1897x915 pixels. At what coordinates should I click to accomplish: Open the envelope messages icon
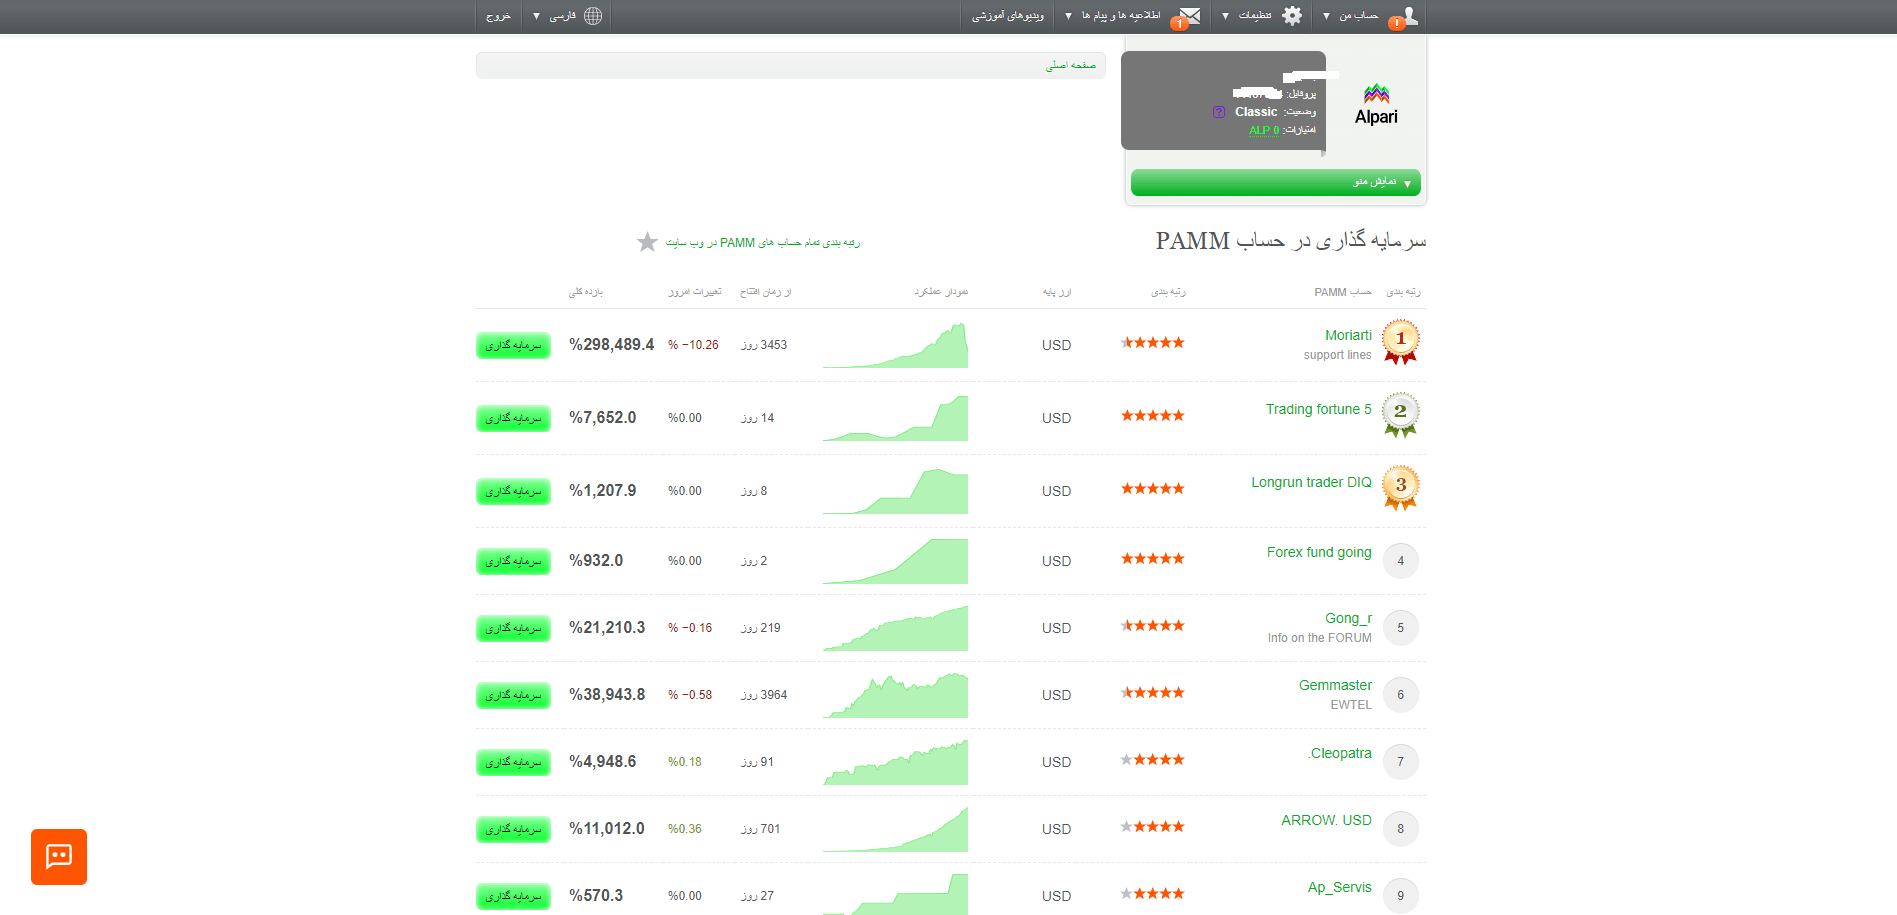tap(1189, 15)
